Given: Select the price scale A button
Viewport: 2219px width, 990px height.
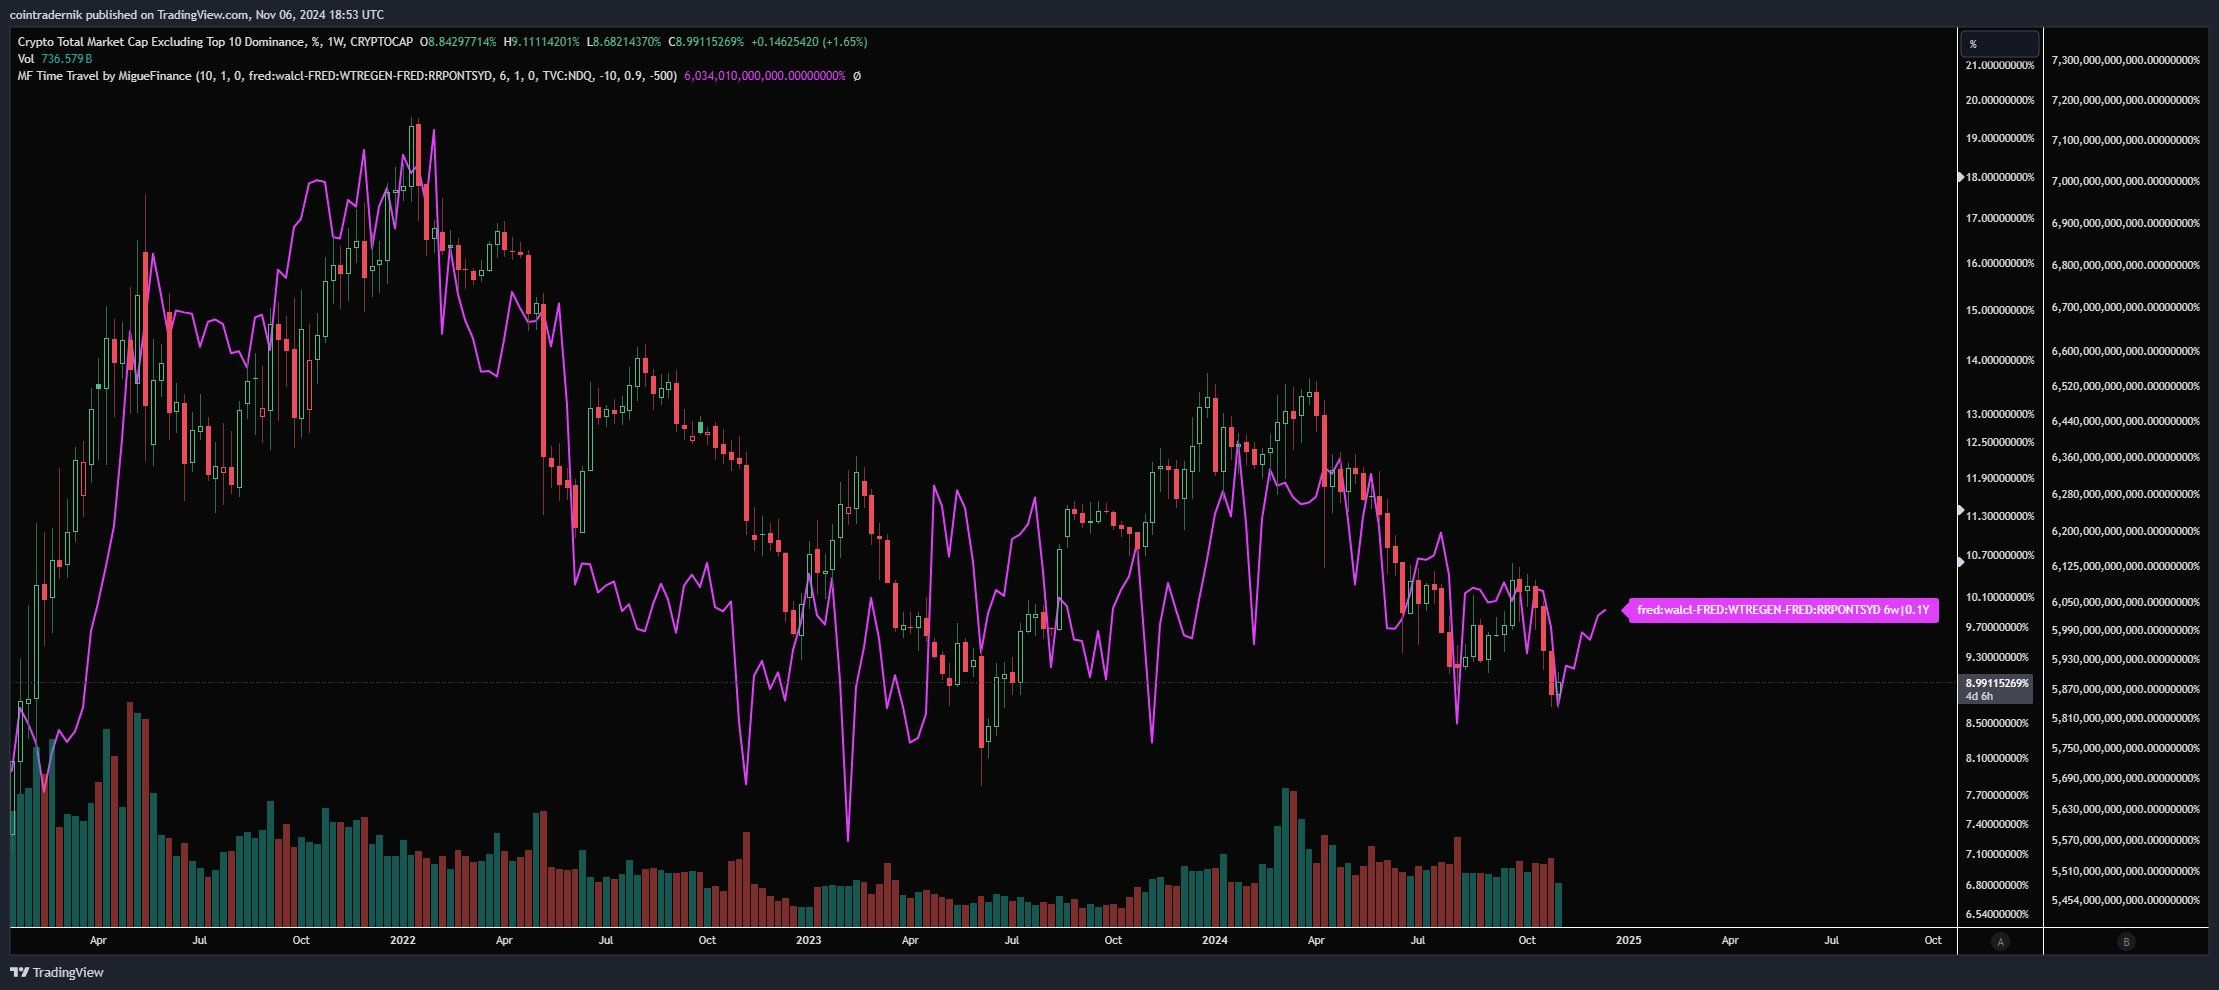Looking at the screenshot, I should pyautogui.click(x=2000, y=941).
